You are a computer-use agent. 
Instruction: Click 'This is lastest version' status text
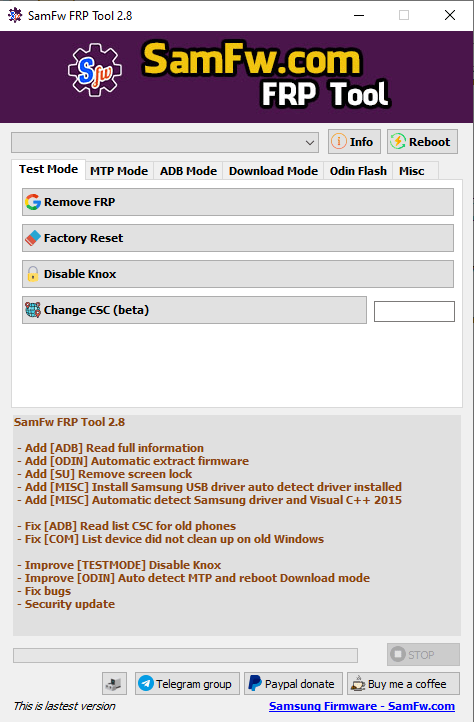64,706
